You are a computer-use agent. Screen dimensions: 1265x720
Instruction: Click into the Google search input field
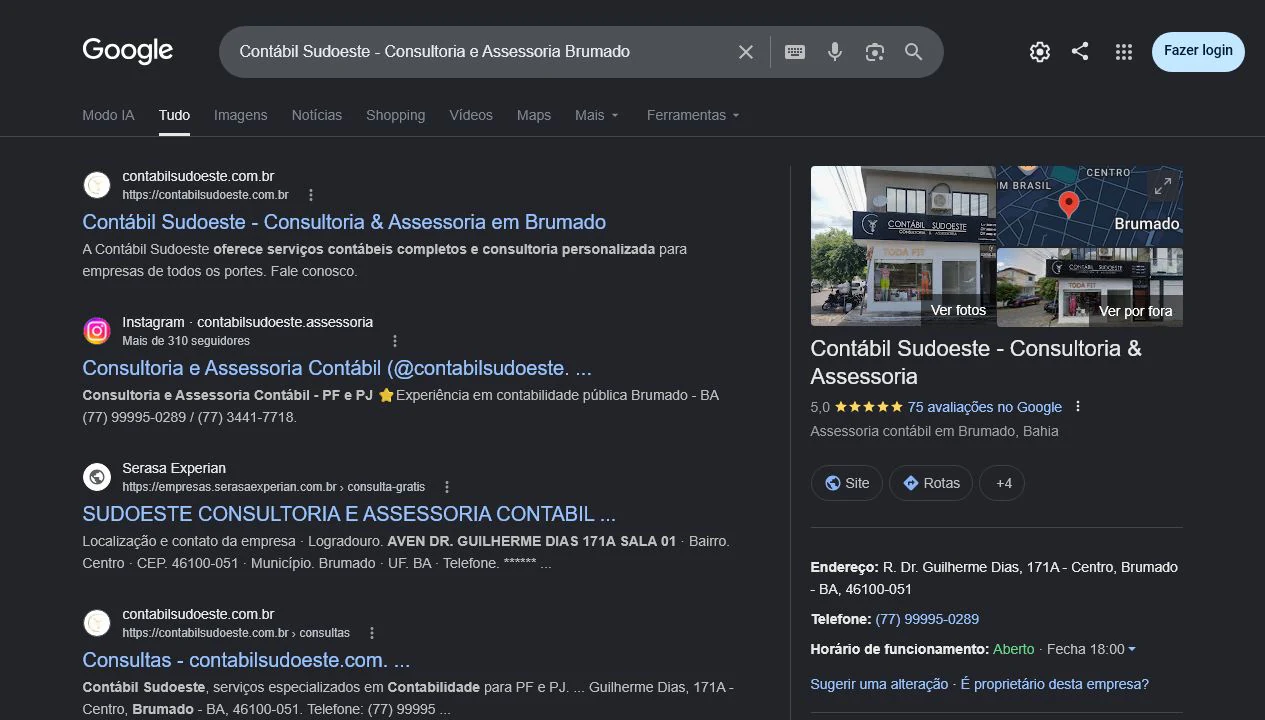[480, 52]
